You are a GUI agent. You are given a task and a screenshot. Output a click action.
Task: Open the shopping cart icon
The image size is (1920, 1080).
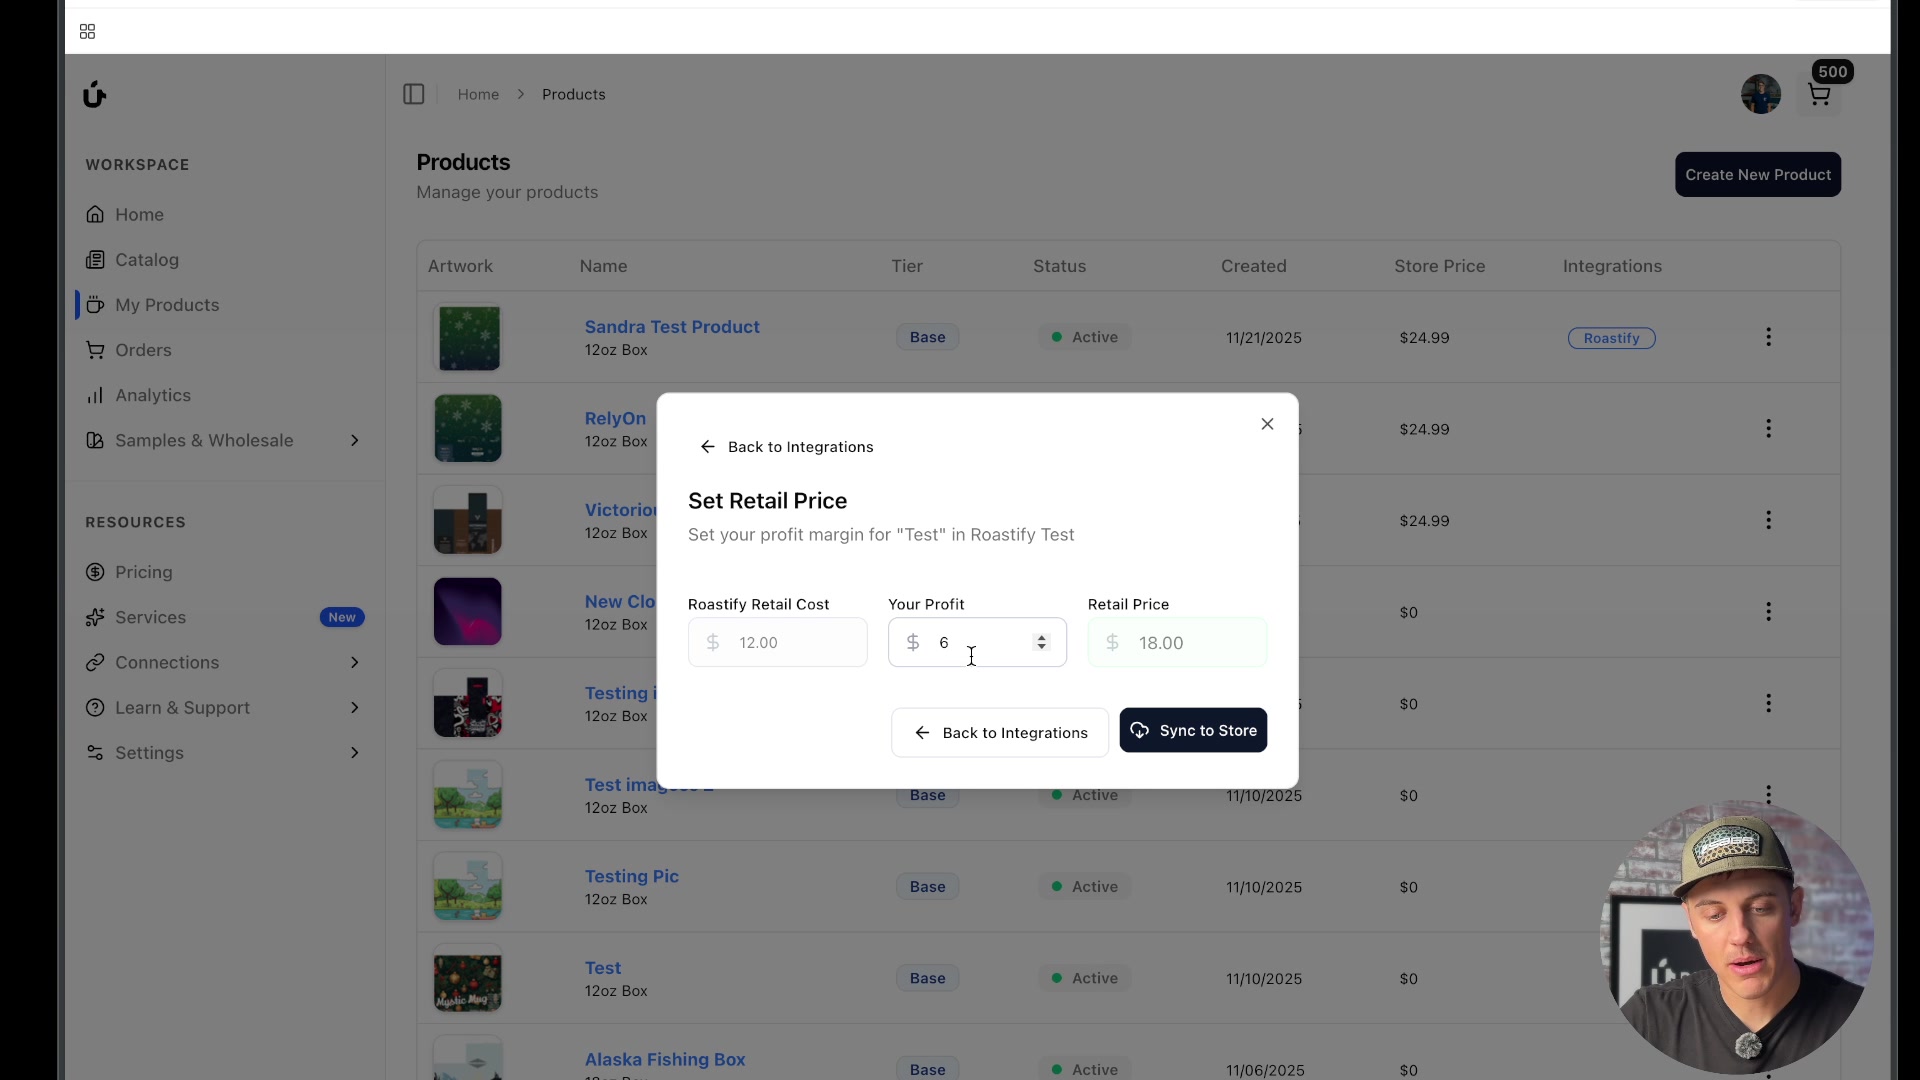coord(1819,95)
